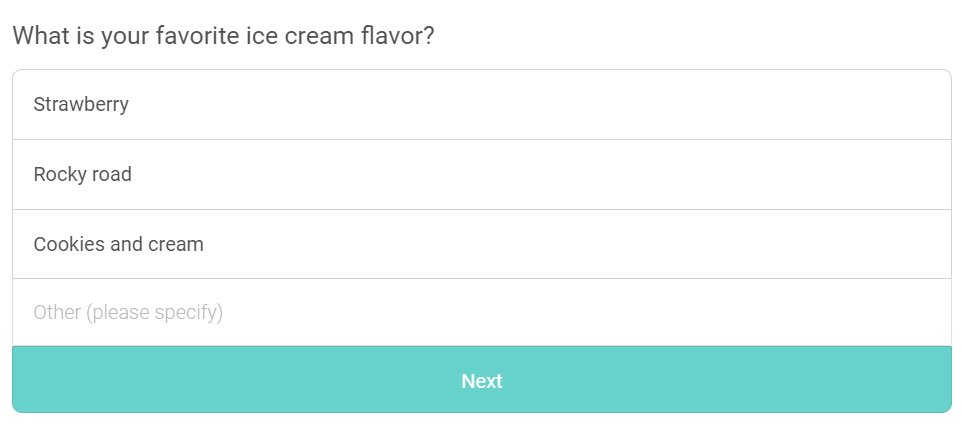Select the Strawberry answer option
The width and height of the screenshot is (962, 427).
point(482,104)
